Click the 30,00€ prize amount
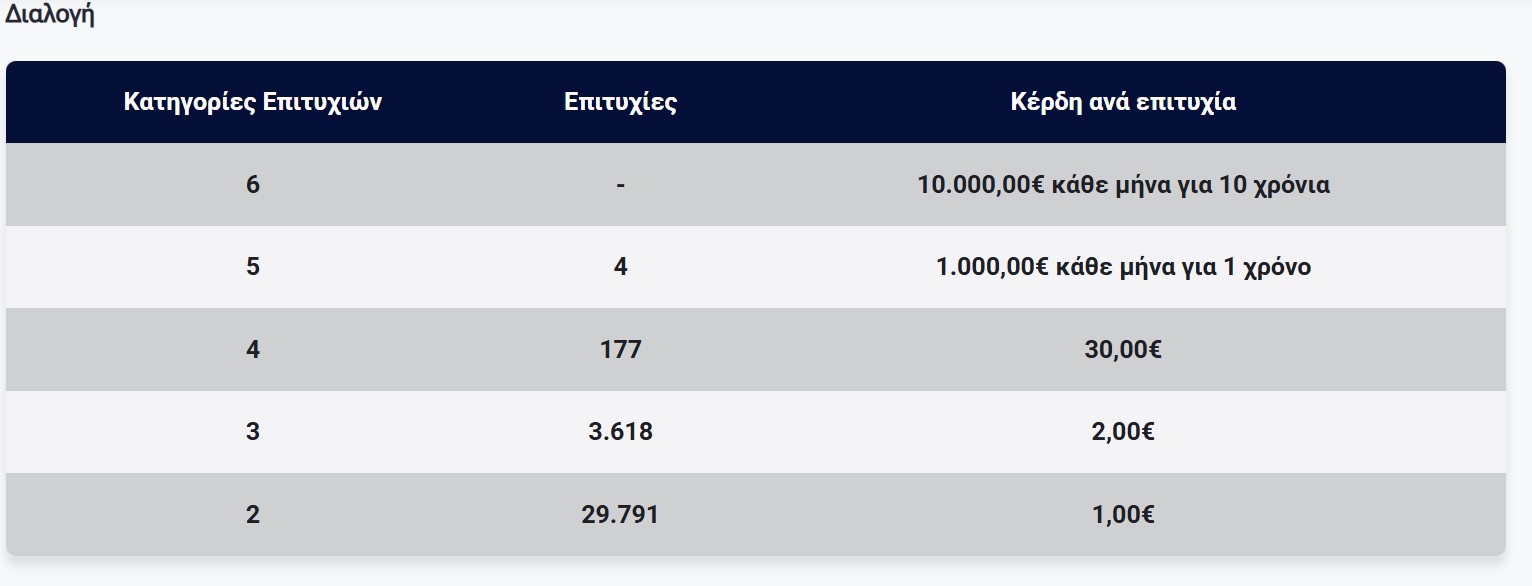The width and height of the screenshot is (1532, 586). [x=1123, y=349]
